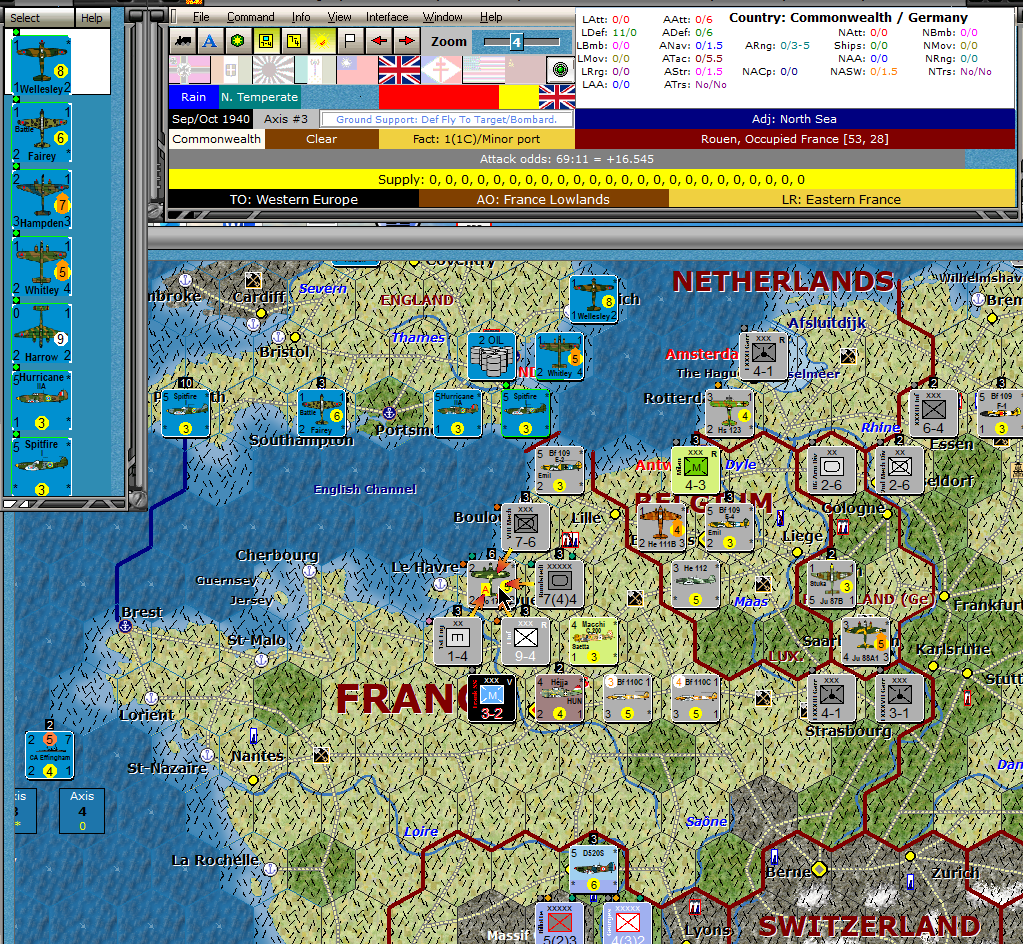This screenshot has width=1023, height=944.
Task: Open the Info menu
Action: point(301,17)
